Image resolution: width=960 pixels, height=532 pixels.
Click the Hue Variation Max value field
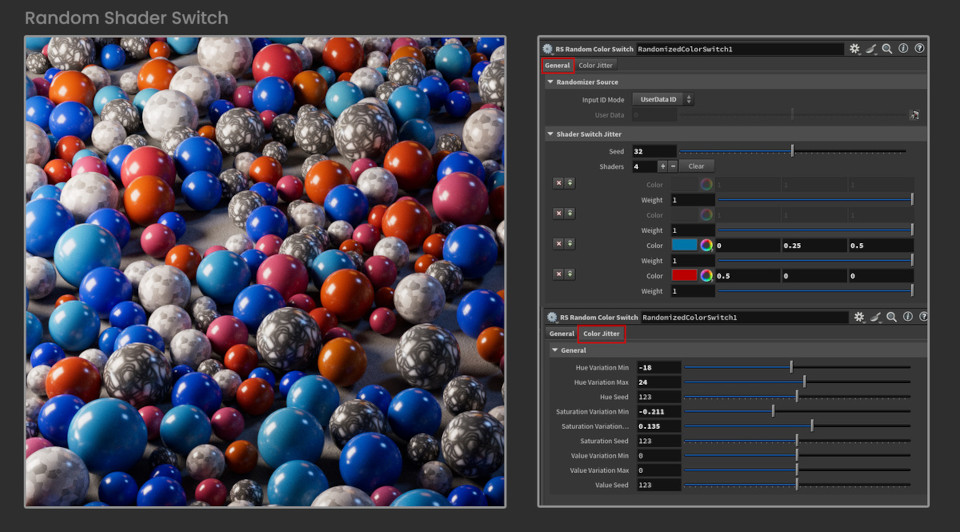coord(658,382)
